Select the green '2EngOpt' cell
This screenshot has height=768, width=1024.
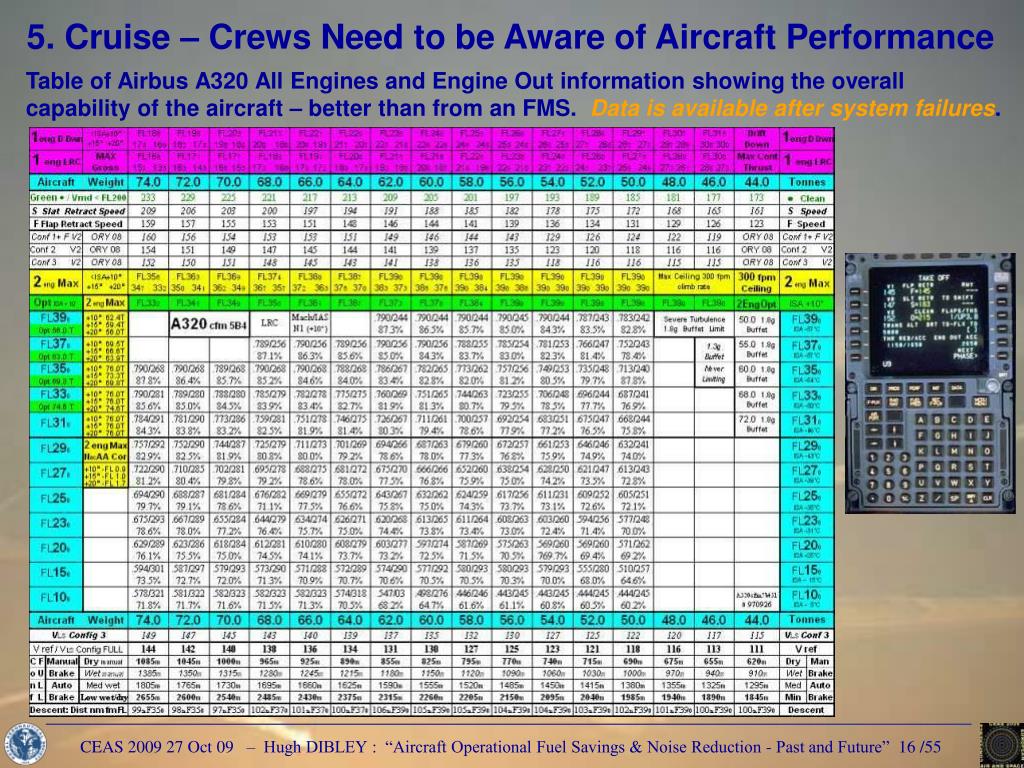[757, 304]
